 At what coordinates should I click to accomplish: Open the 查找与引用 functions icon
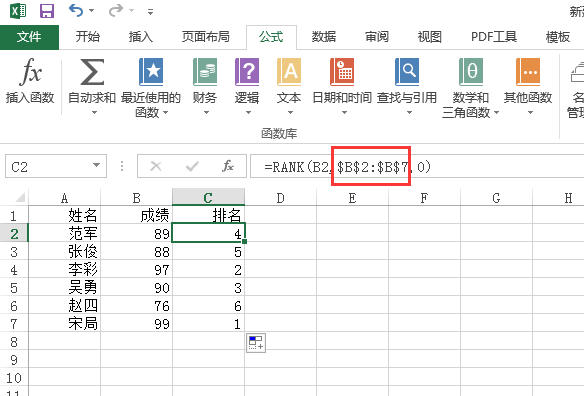[x=407, y=72]
